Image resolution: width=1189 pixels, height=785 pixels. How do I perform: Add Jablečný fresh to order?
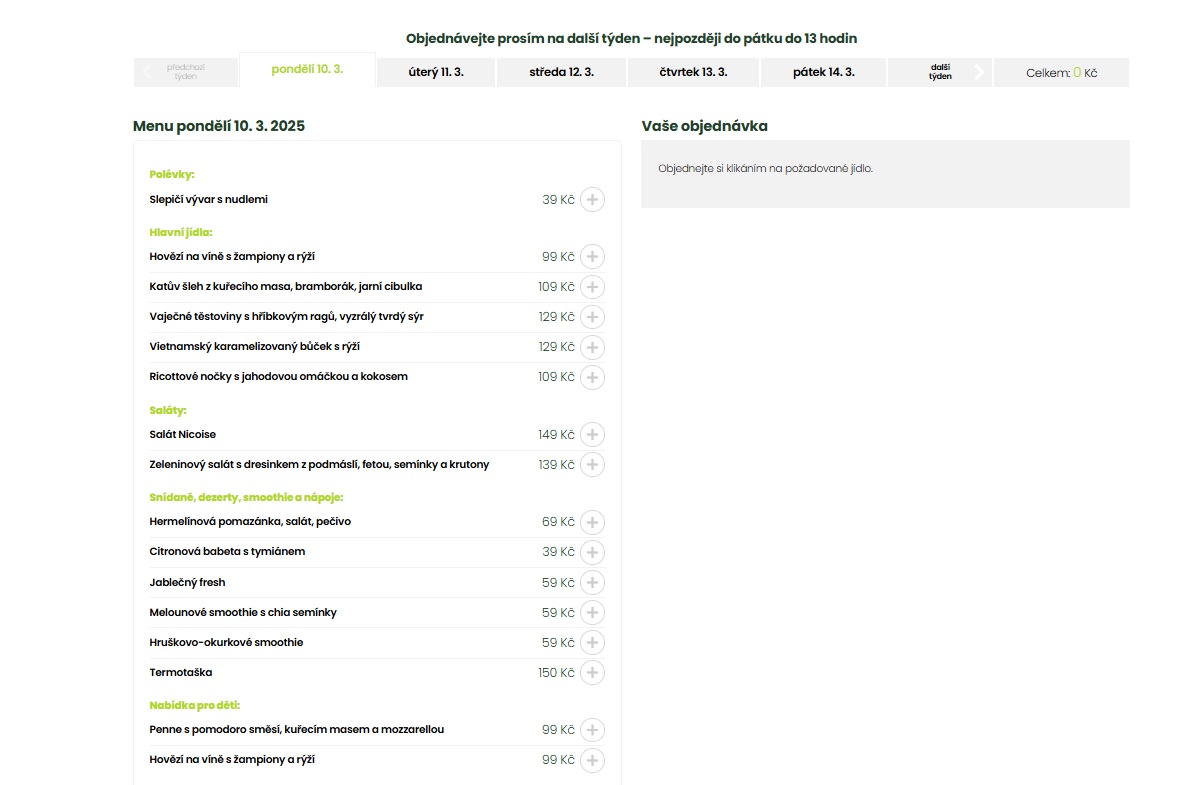click(x=592, y=583)
